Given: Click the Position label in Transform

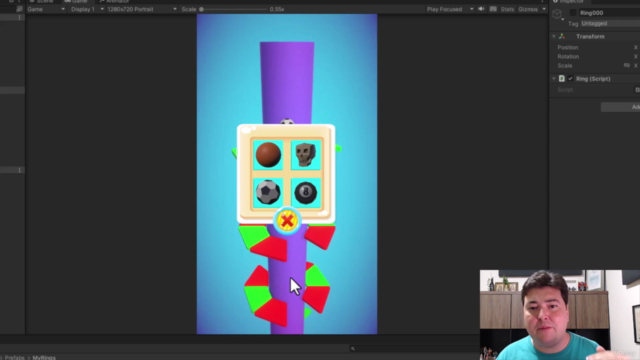Looking at the screenshot, I should [x=568, y=47].
